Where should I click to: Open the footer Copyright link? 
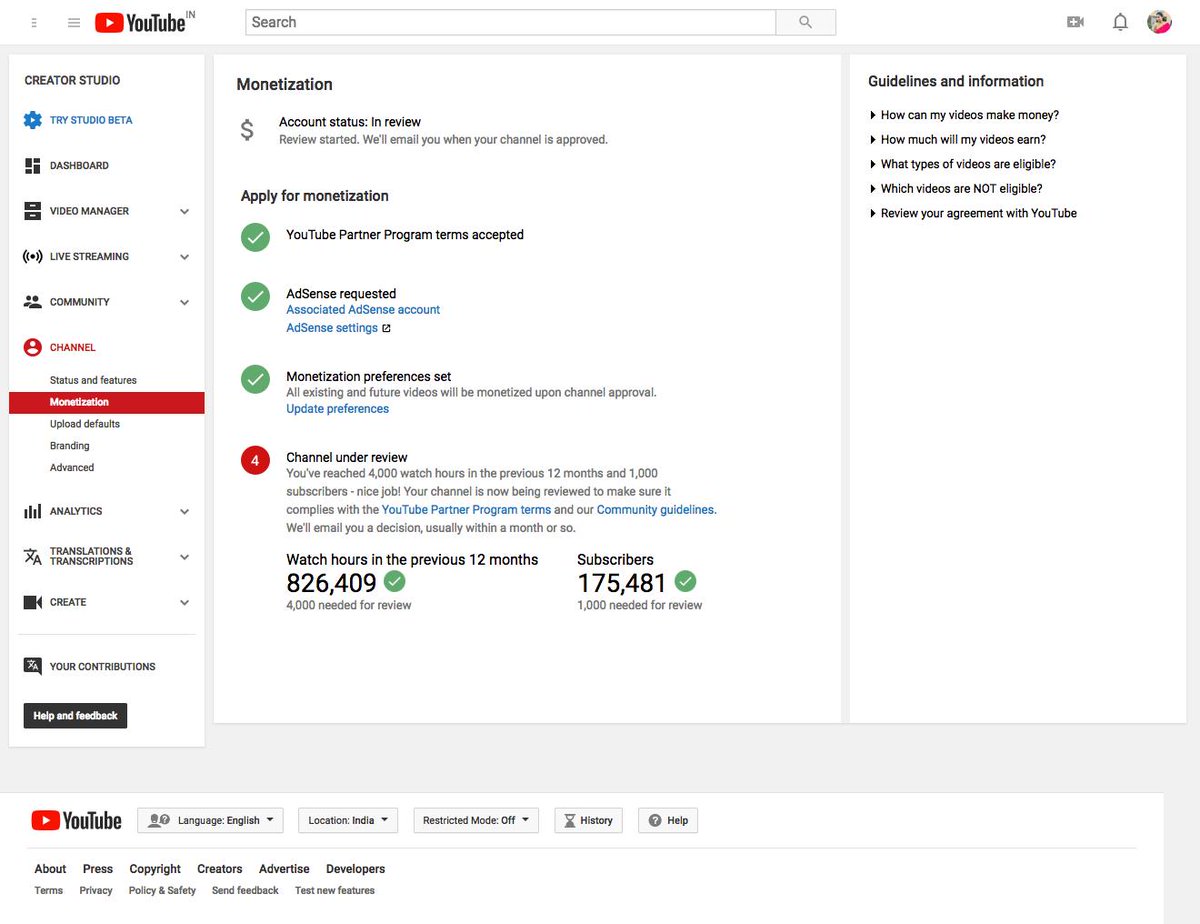click(155, 869)
